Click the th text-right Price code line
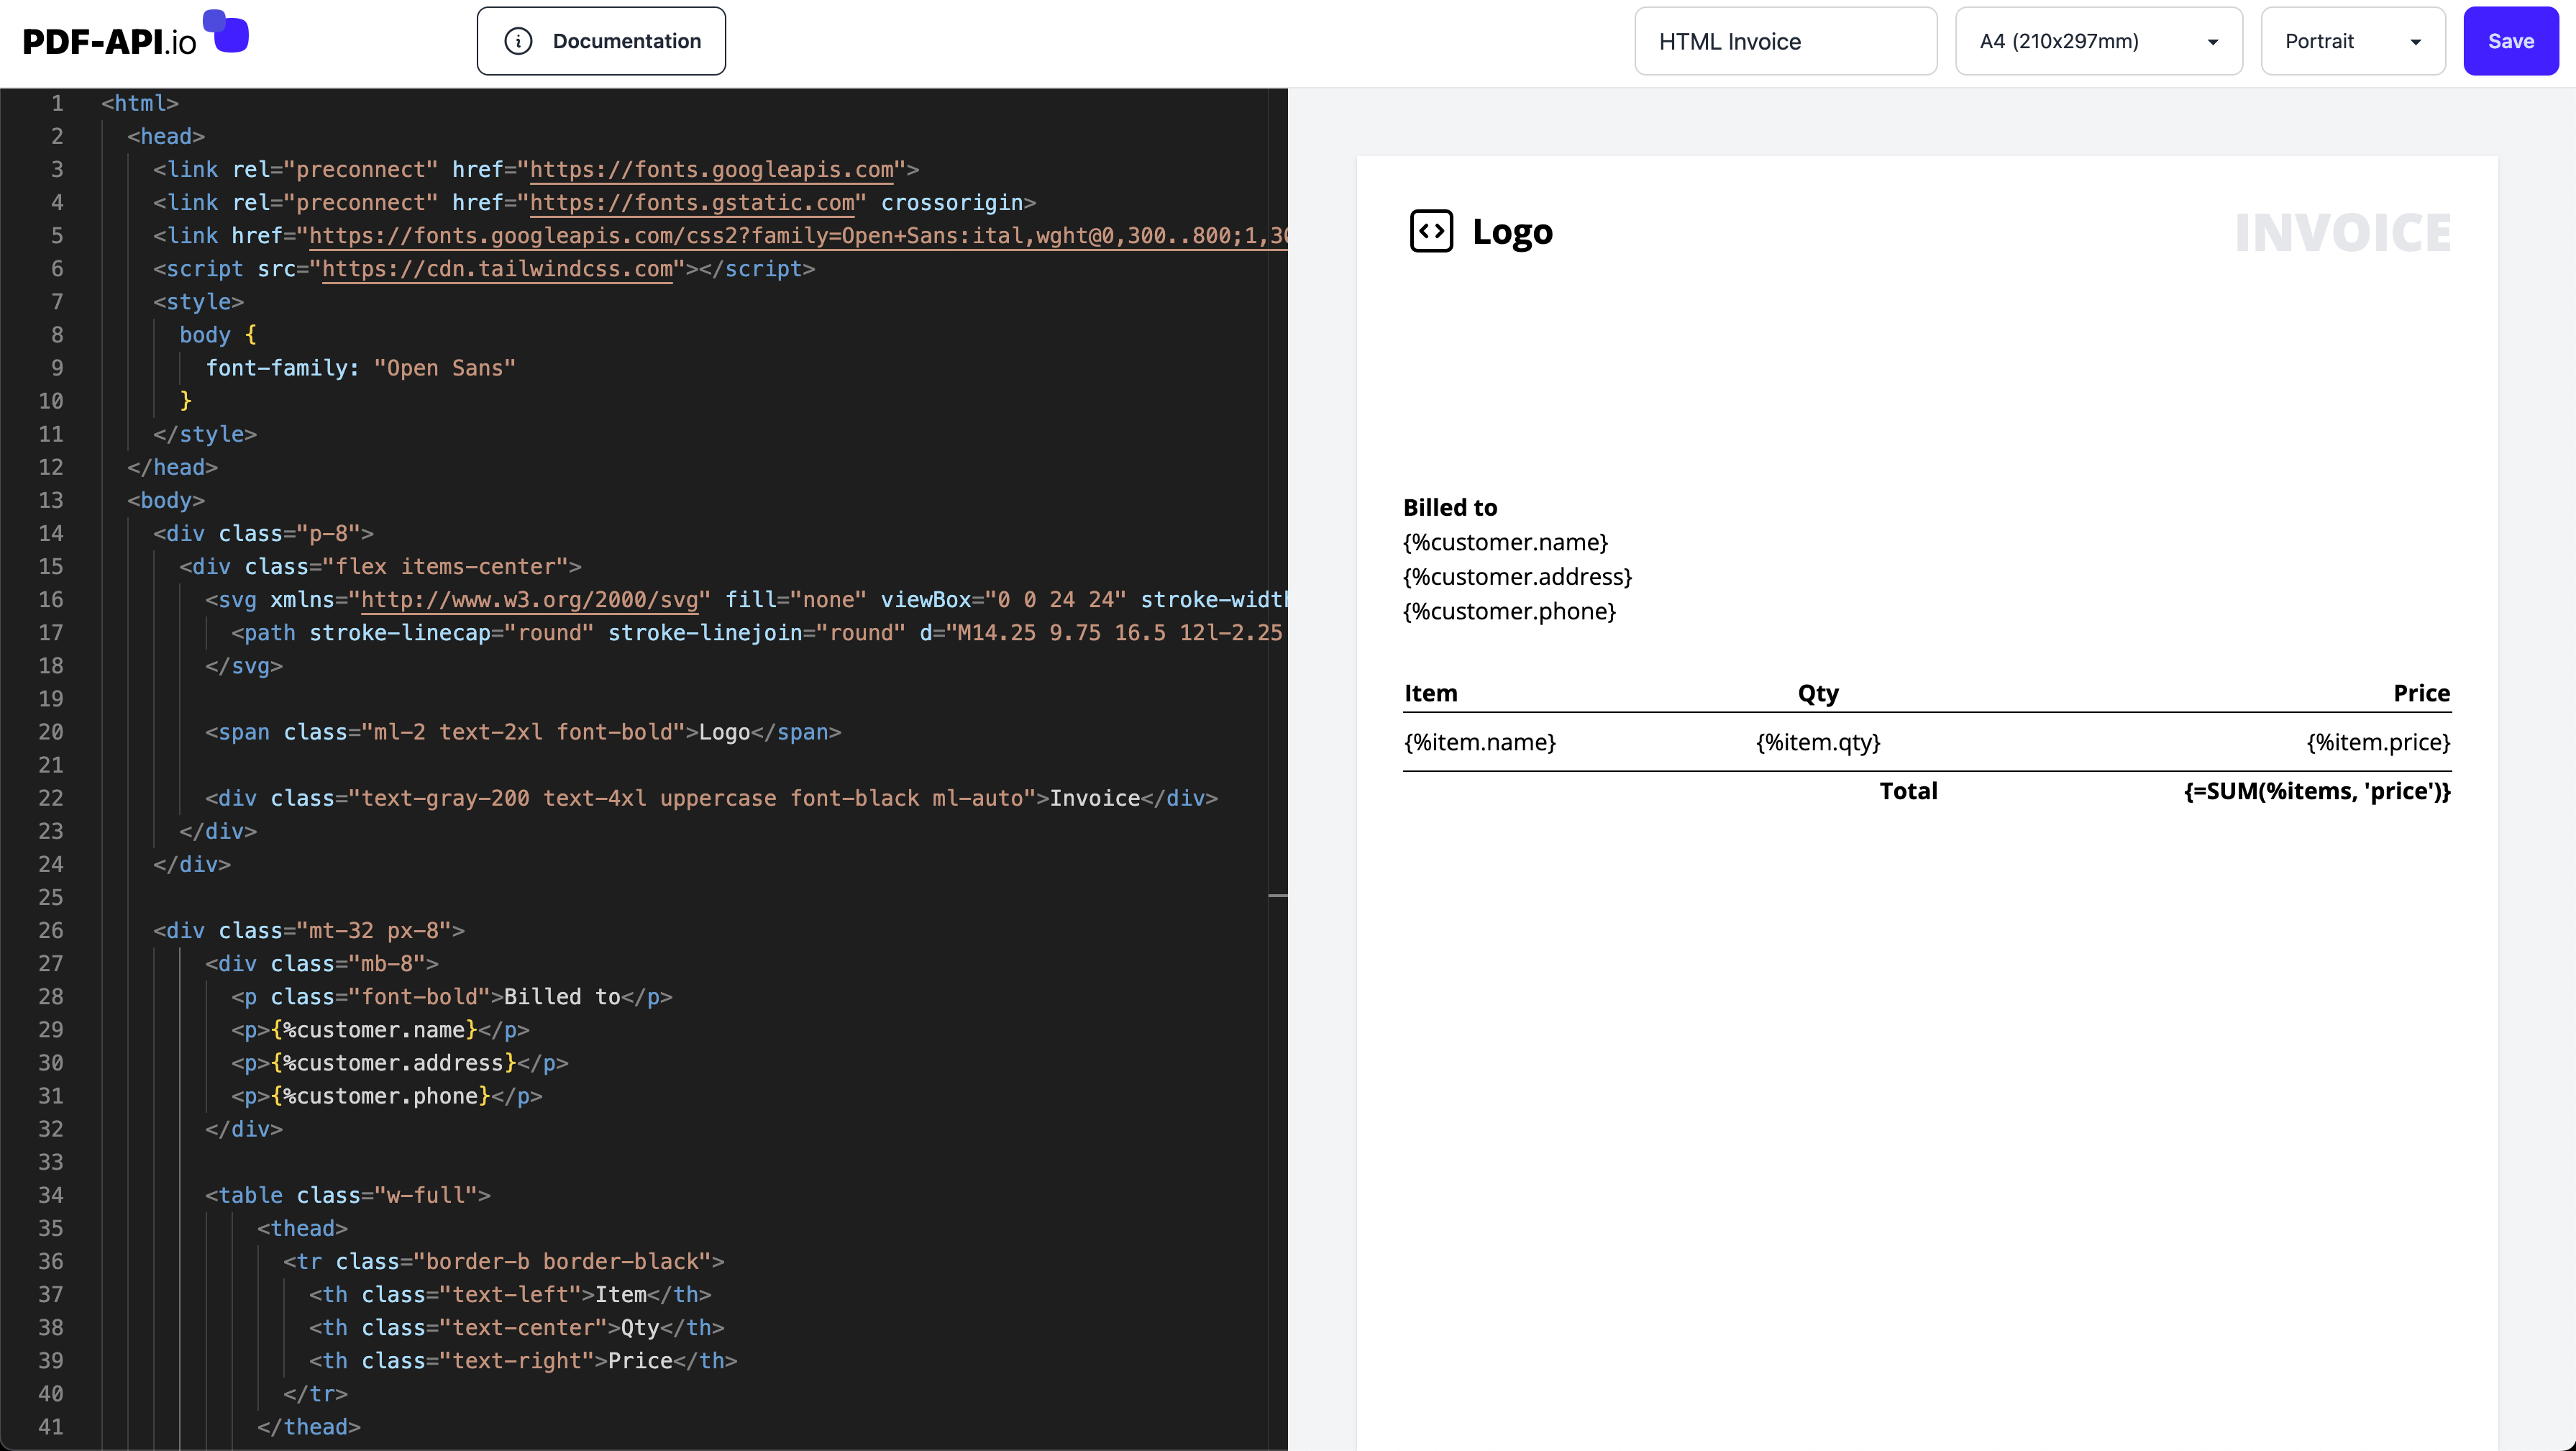Viewport: 2576px width, 1451px height. [x=523, y=1361]
